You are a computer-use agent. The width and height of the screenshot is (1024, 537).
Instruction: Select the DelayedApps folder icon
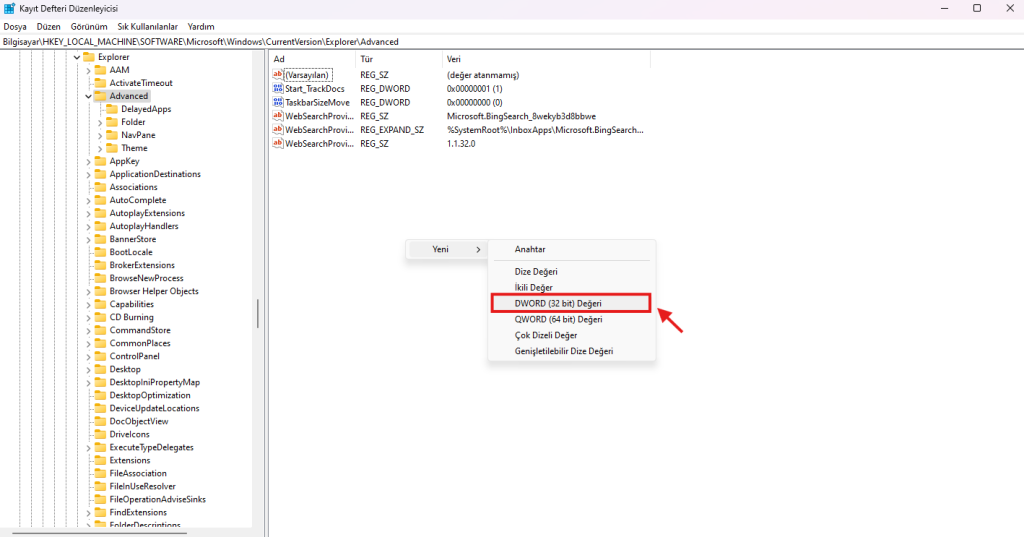pos(112,109)
